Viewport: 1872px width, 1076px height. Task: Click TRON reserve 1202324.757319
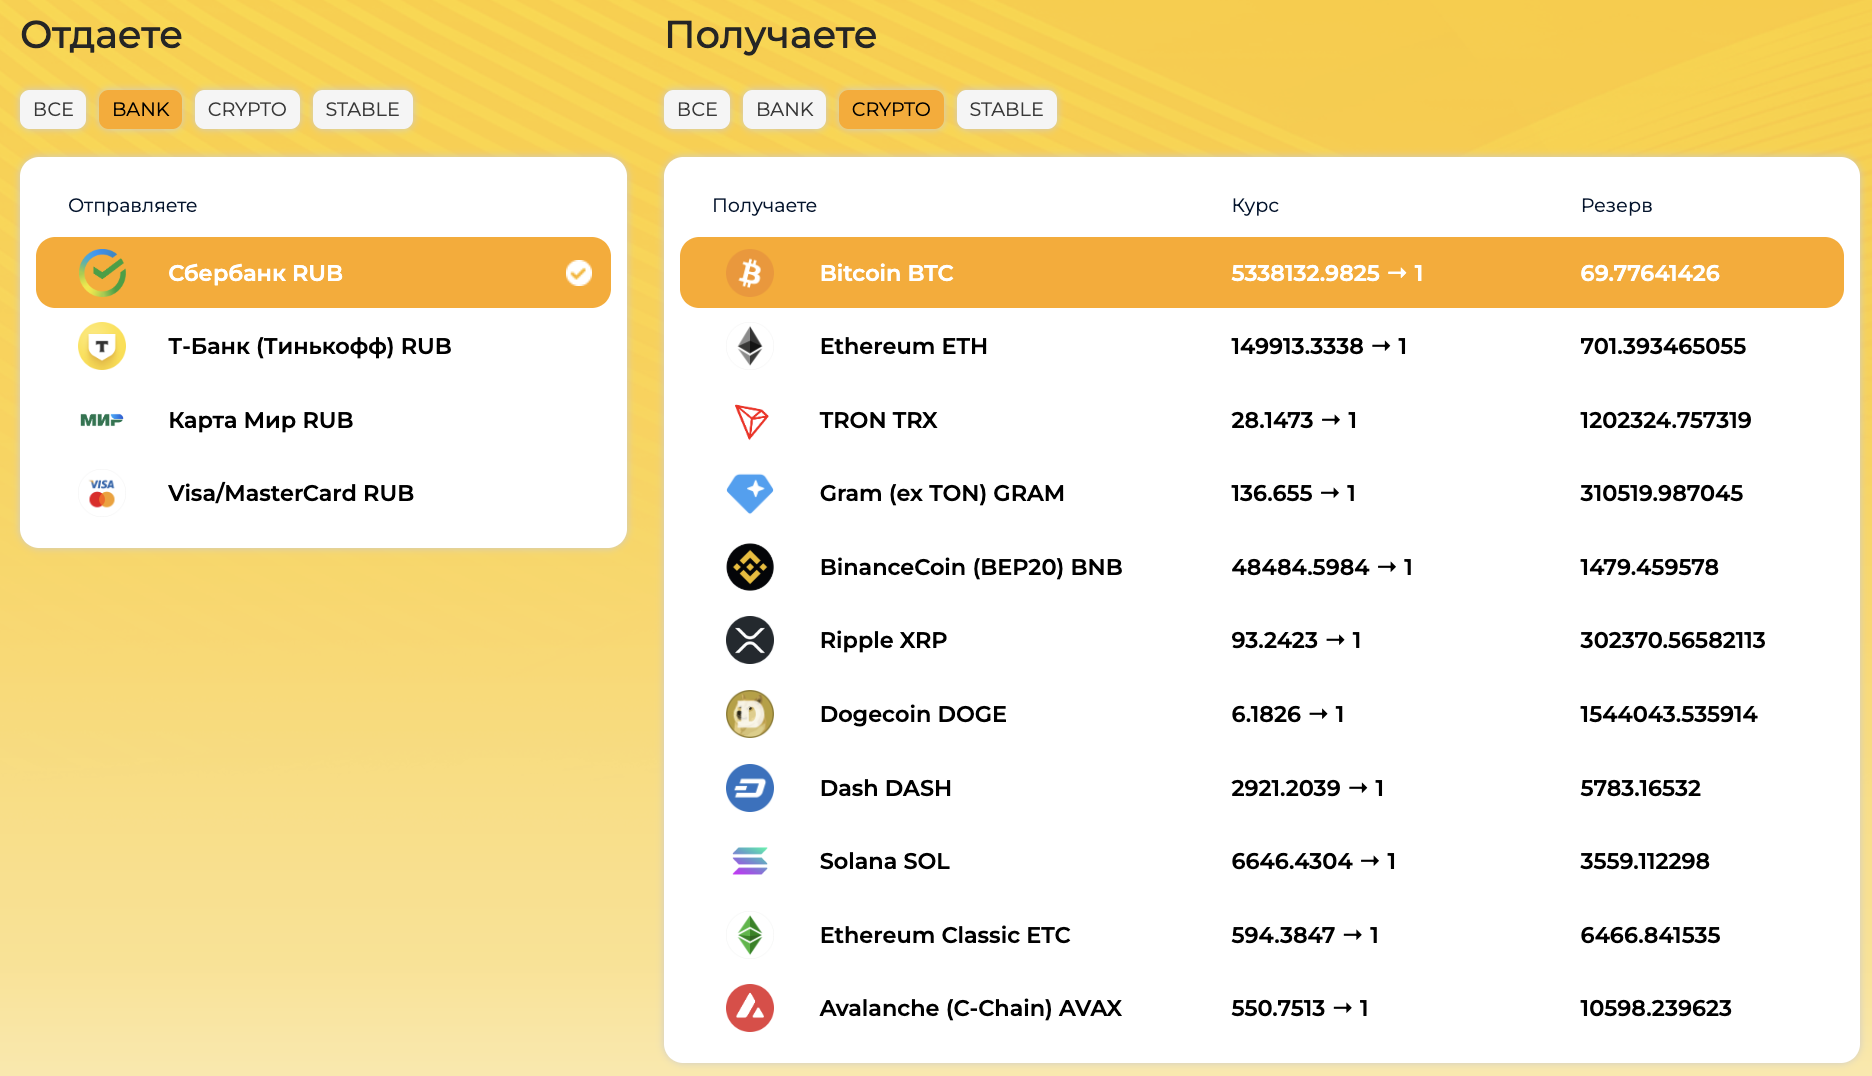click(x=1666, y=420)
